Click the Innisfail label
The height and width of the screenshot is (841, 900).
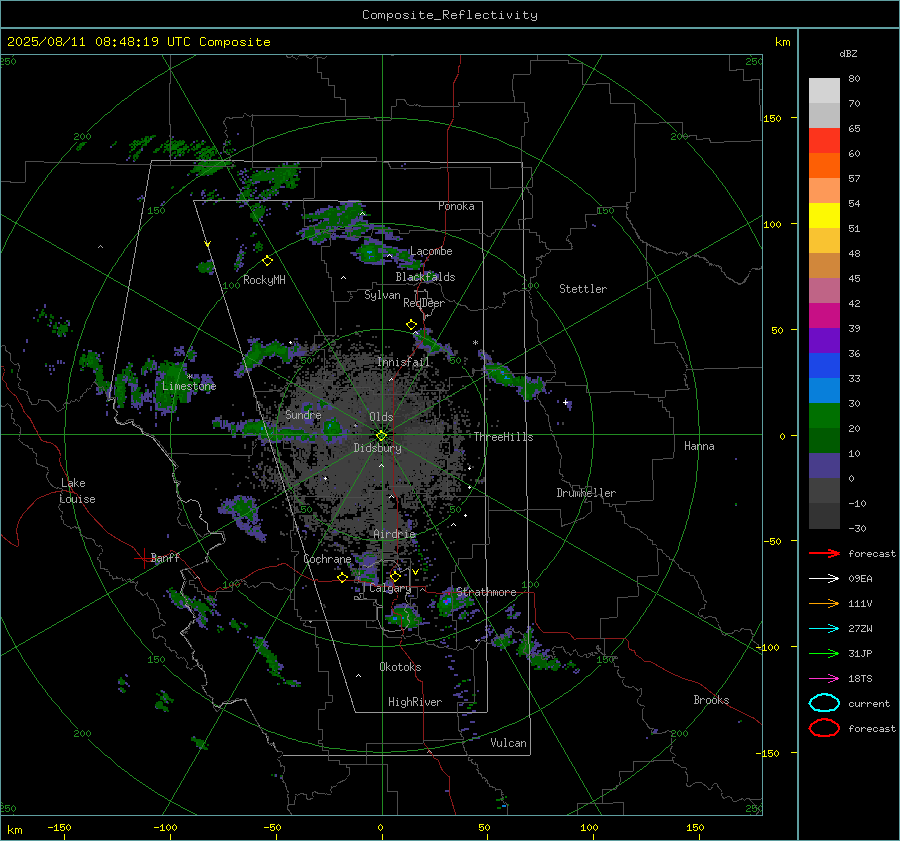tap(403, 362)
